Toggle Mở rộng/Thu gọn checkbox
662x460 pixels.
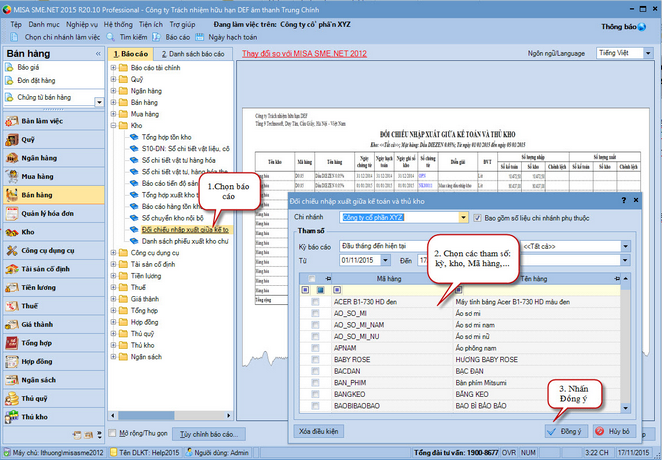[x=112, y=433]
